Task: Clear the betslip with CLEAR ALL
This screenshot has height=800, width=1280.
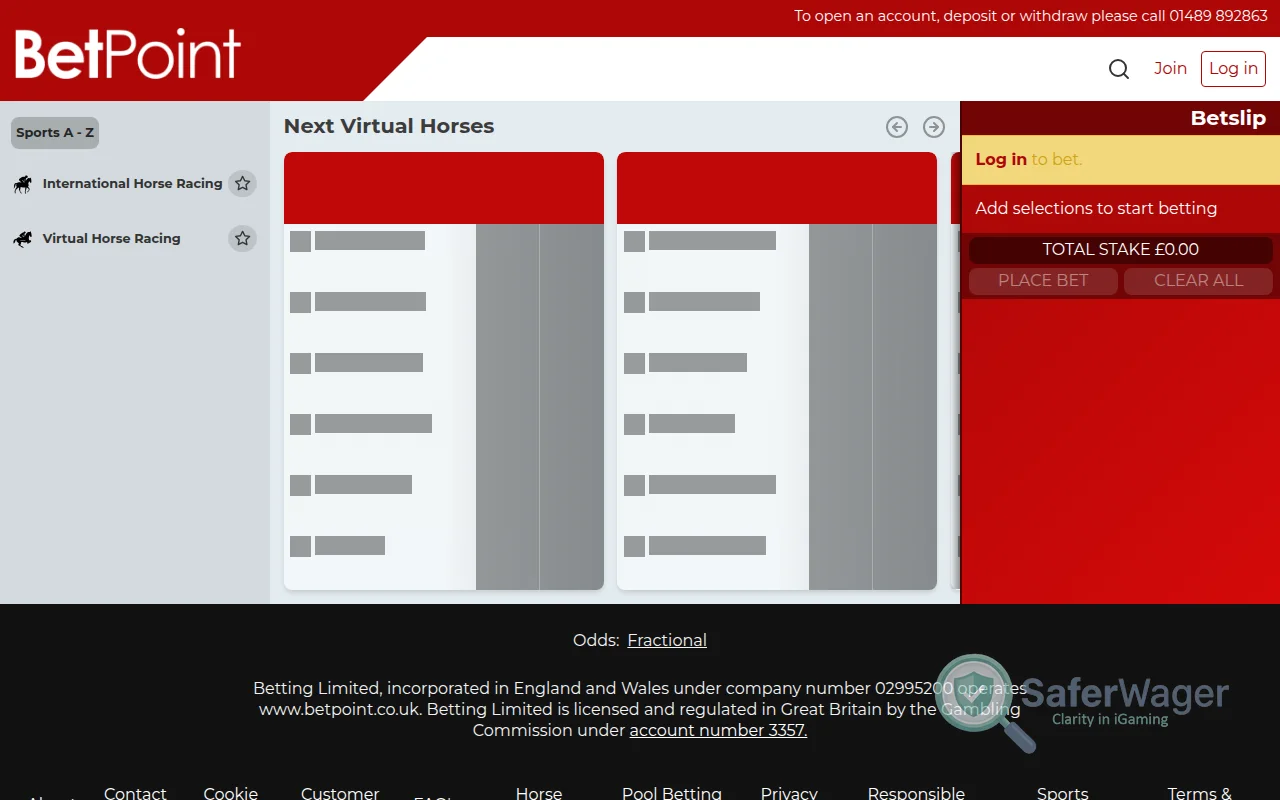Action: (x=1198, y=281)
